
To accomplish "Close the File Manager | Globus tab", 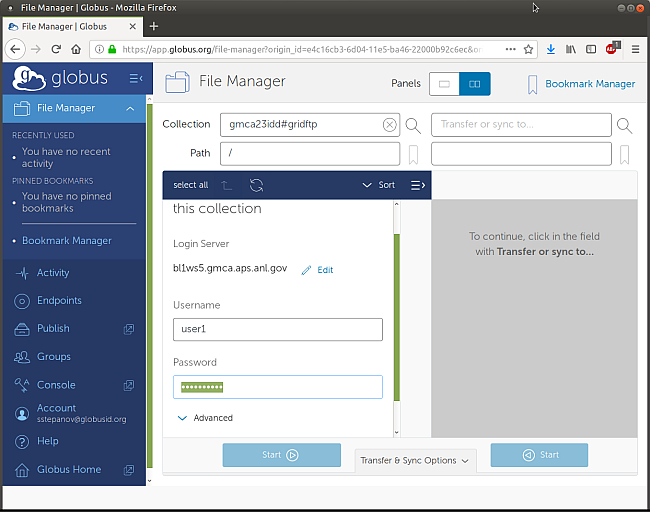I will [x=133, y=27].
